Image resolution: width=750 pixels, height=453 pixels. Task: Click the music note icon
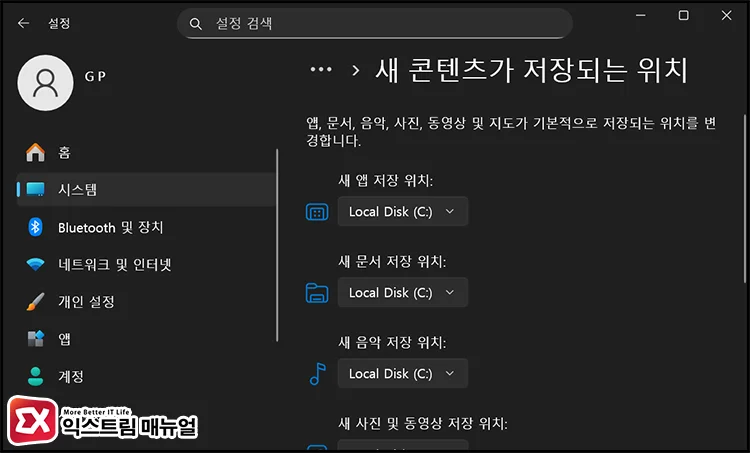[318, 374]
